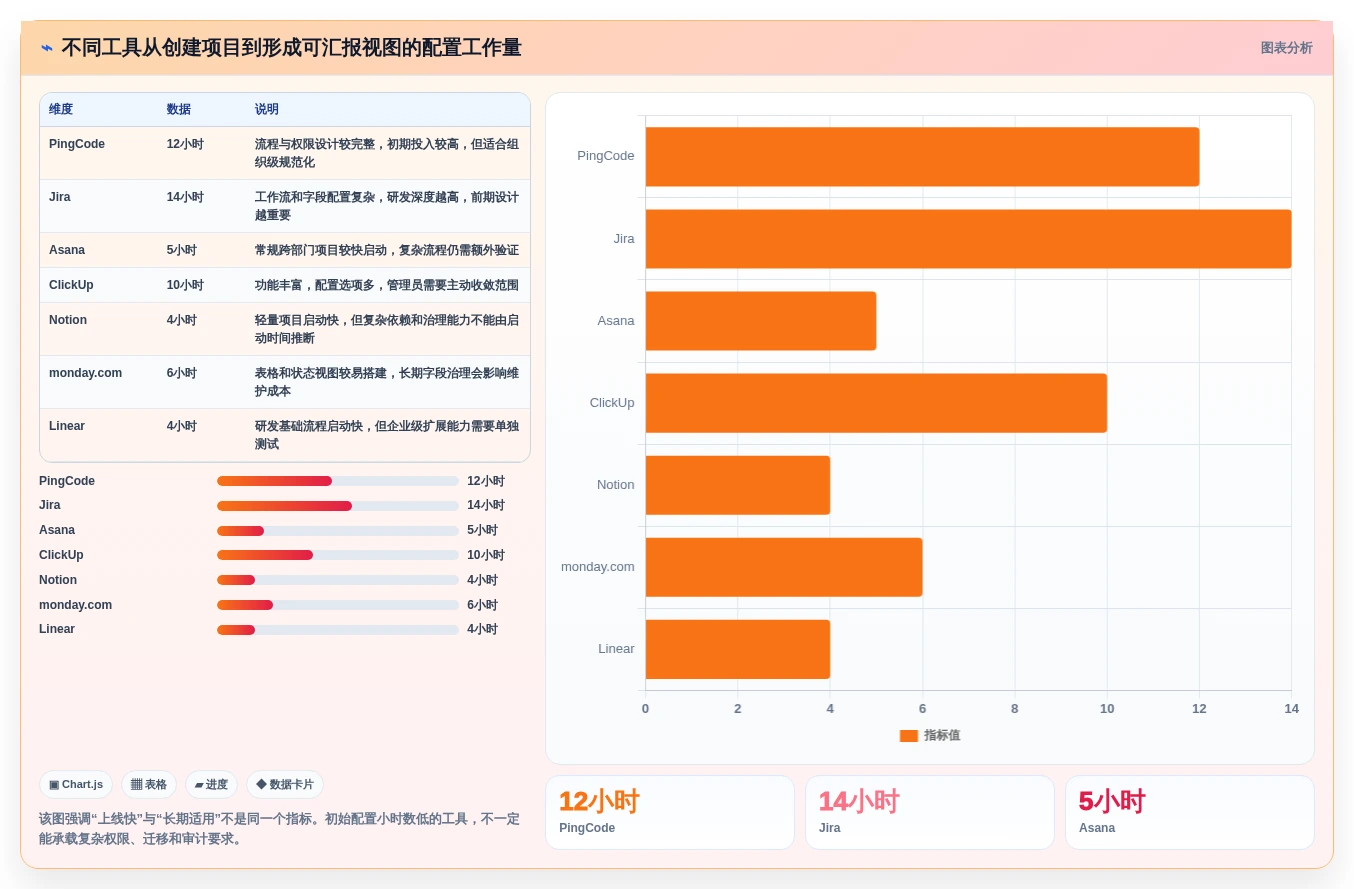The height and width of the screenshot is (889, 1354).
Task: Click the Notion progress bar
Action: click(338, 580)
